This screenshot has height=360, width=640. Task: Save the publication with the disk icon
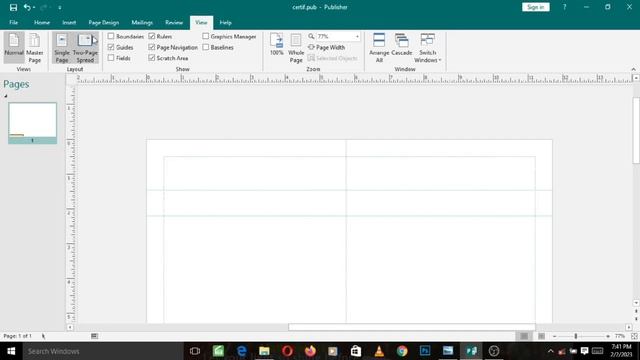(x=13, y=7)
